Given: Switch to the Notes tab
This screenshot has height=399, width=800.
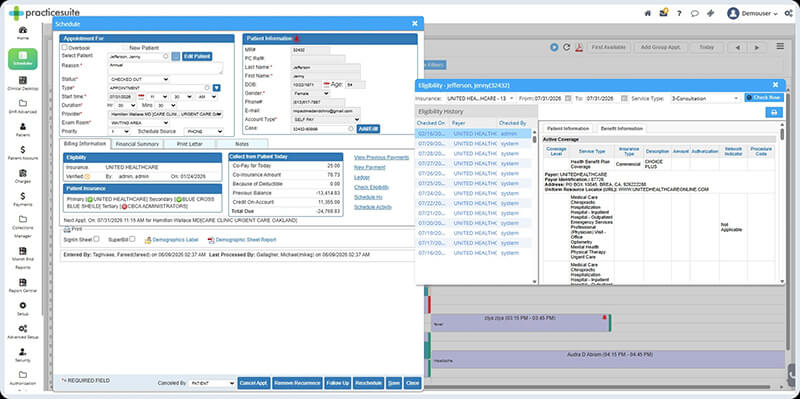Looking at the screenshot, I should (242, 144).
